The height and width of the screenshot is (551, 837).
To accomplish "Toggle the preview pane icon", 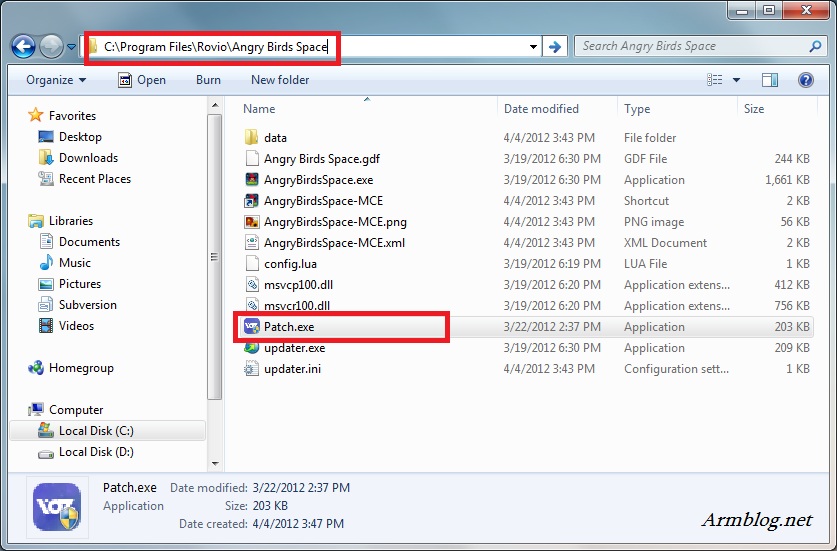I will [770, 80].
